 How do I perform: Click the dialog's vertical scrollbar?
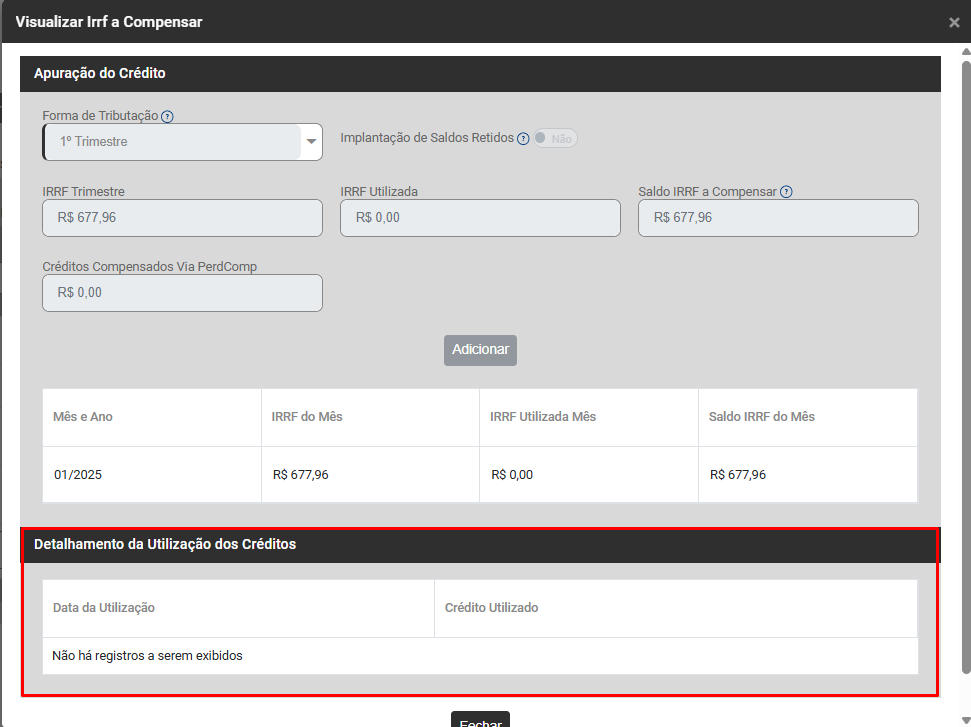click(x=964, y=360)
